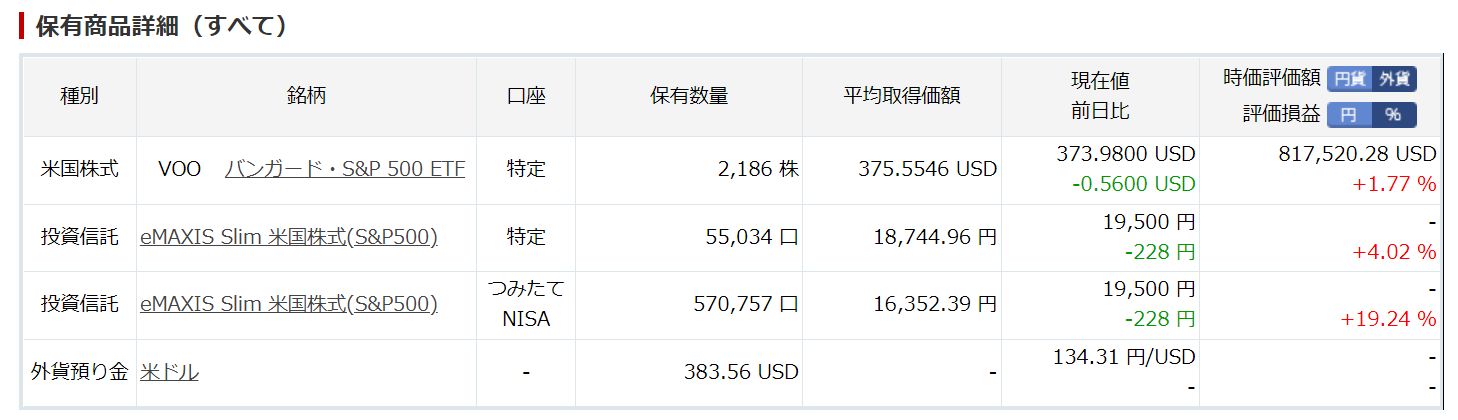This screenshot has width=1458, height=420.
Task: Click the 種別 column header
Action: click(x=79, y=96)
